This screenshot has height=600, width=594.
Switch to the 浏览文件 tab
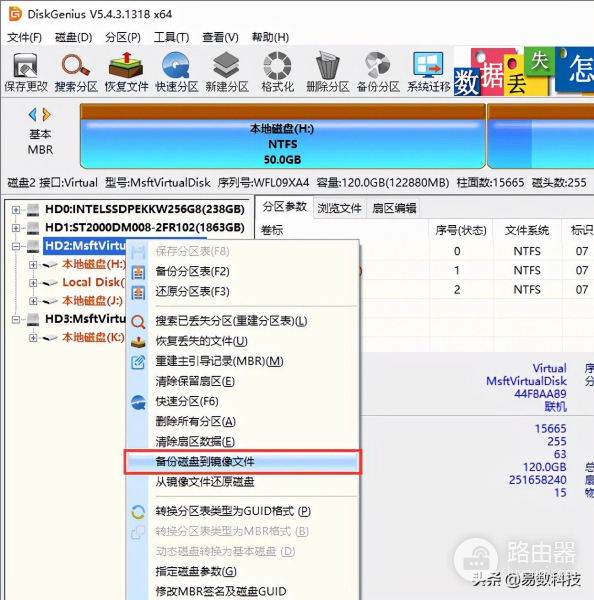point(339,208)
